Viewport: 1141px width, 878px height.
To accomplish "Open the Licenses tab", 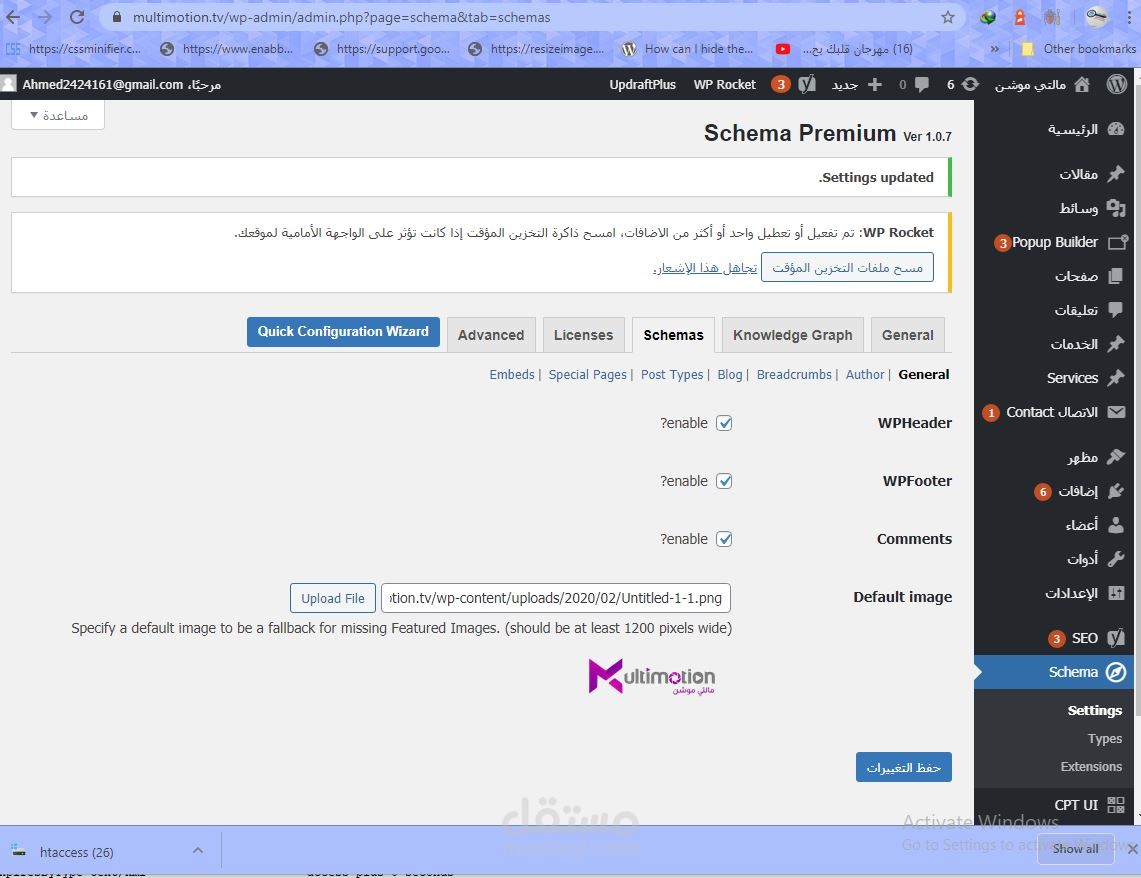I will point(584,335).
